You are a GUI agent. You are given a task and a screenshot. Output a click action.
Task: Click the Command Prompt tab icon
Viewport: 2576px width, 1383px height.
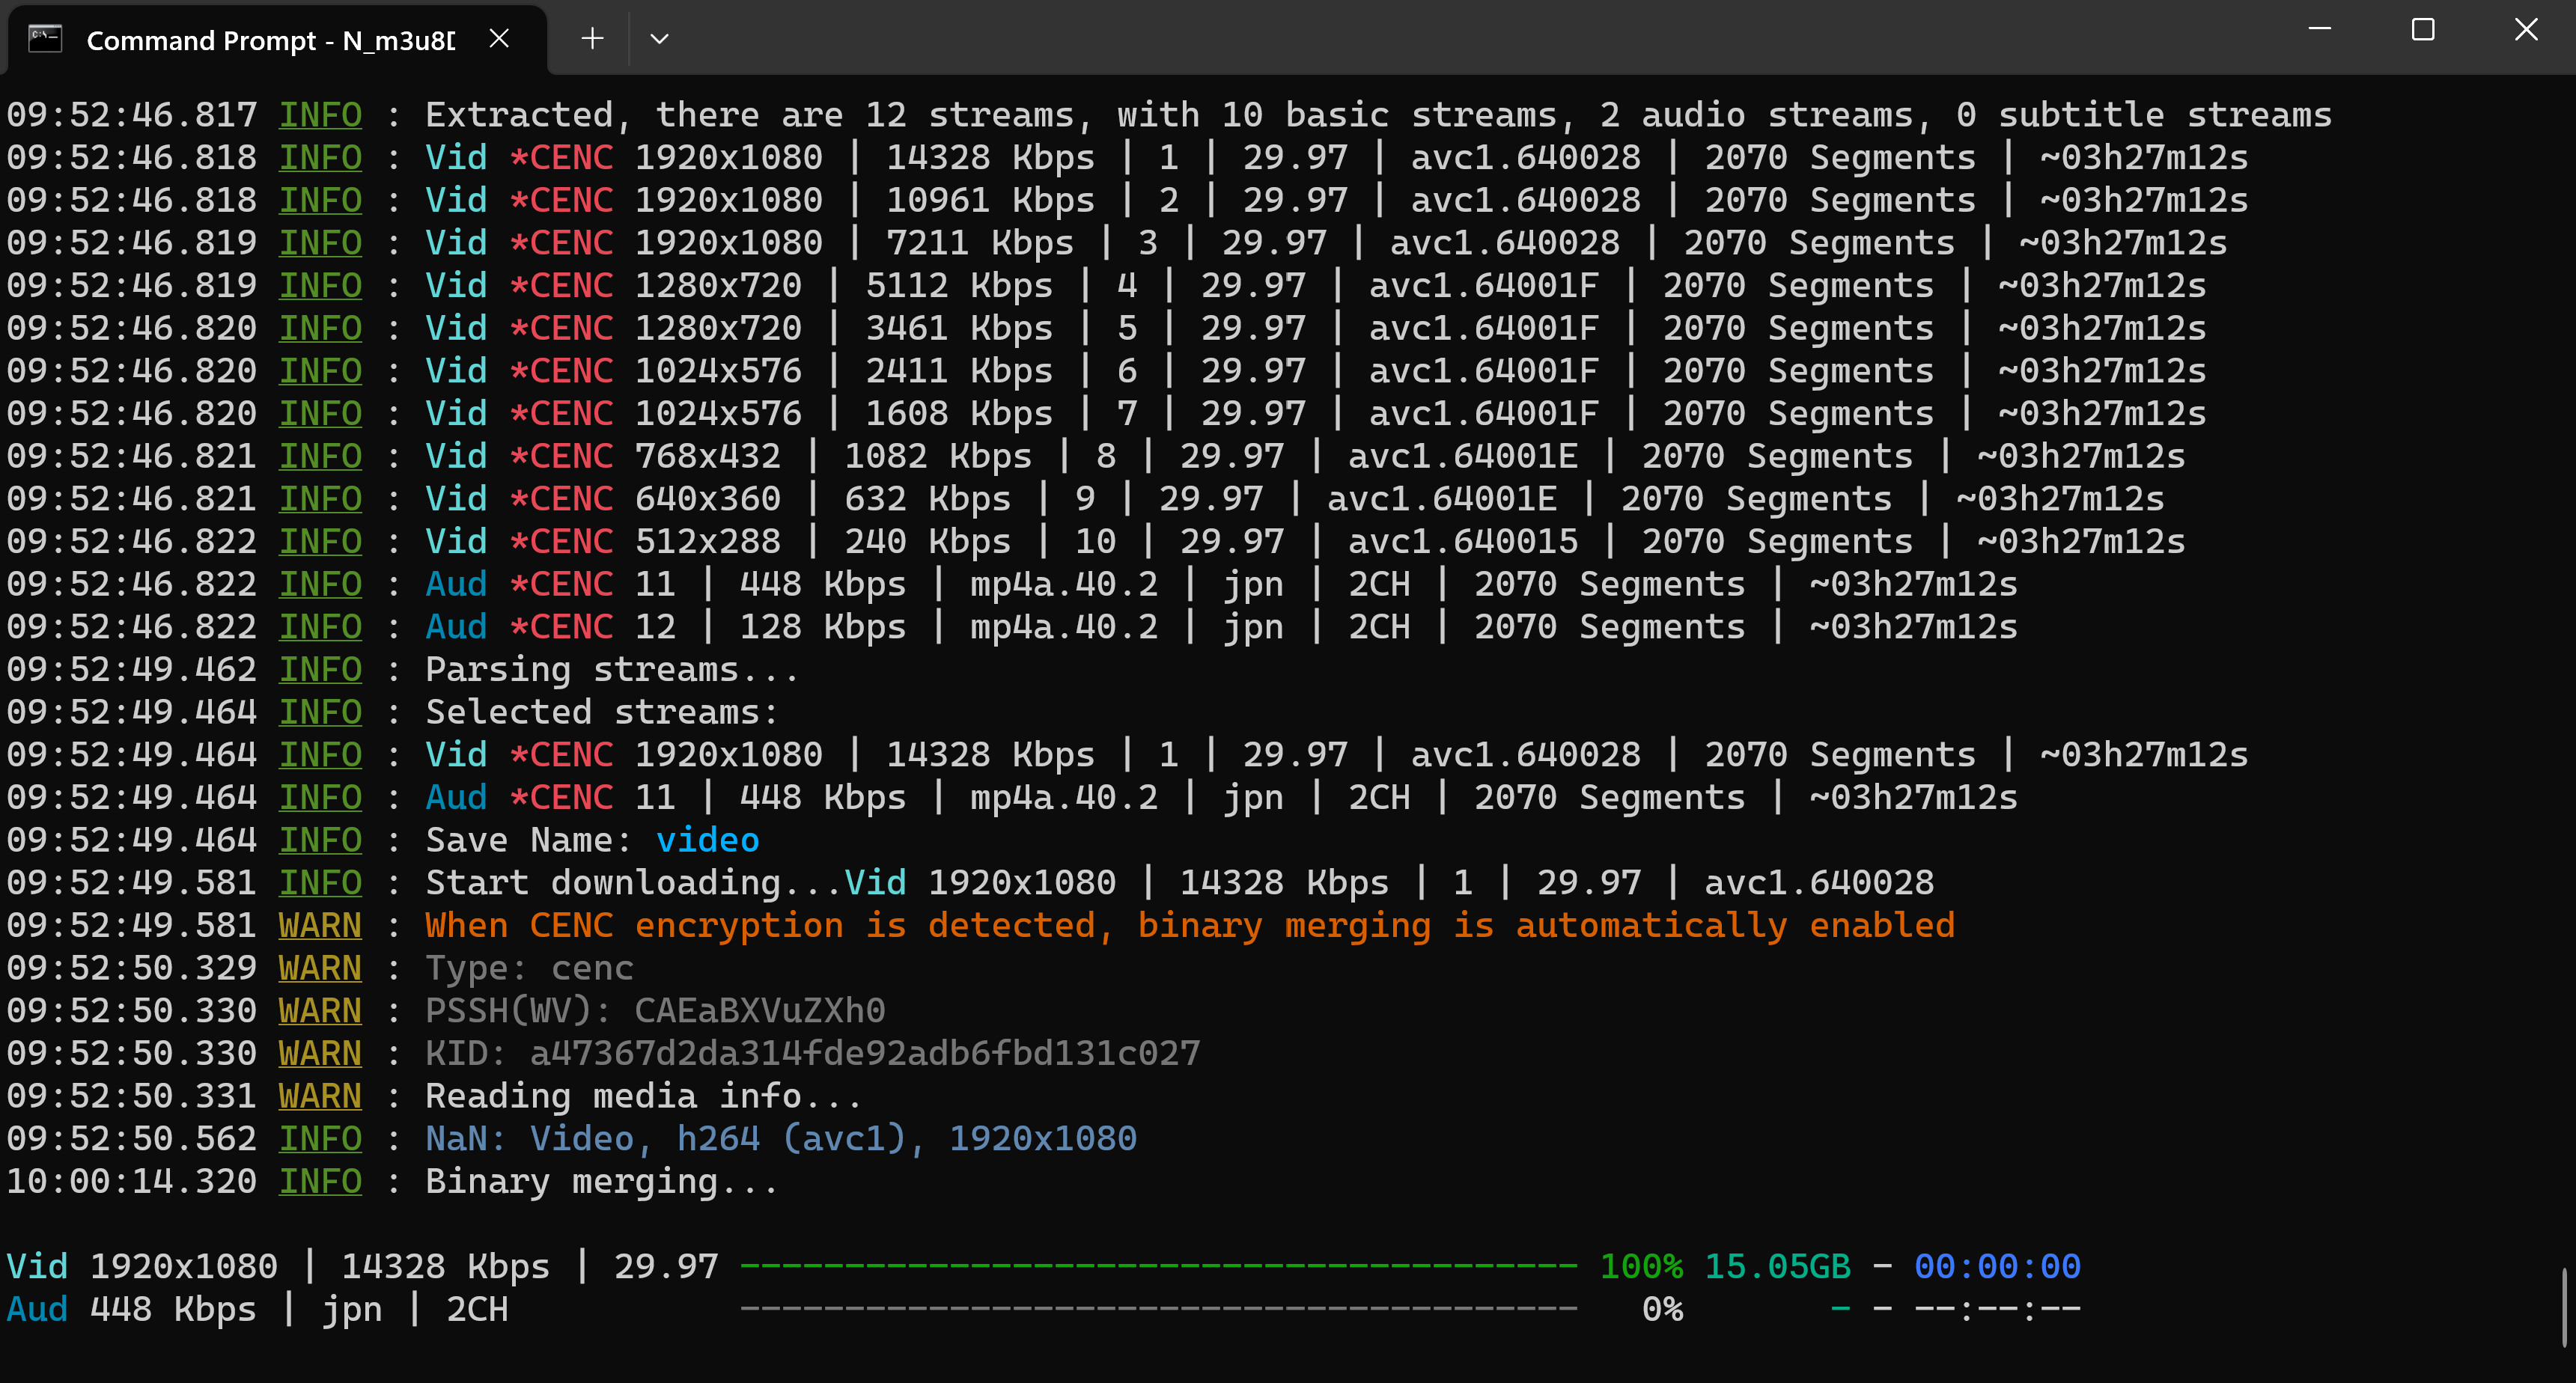pos(45,39)
